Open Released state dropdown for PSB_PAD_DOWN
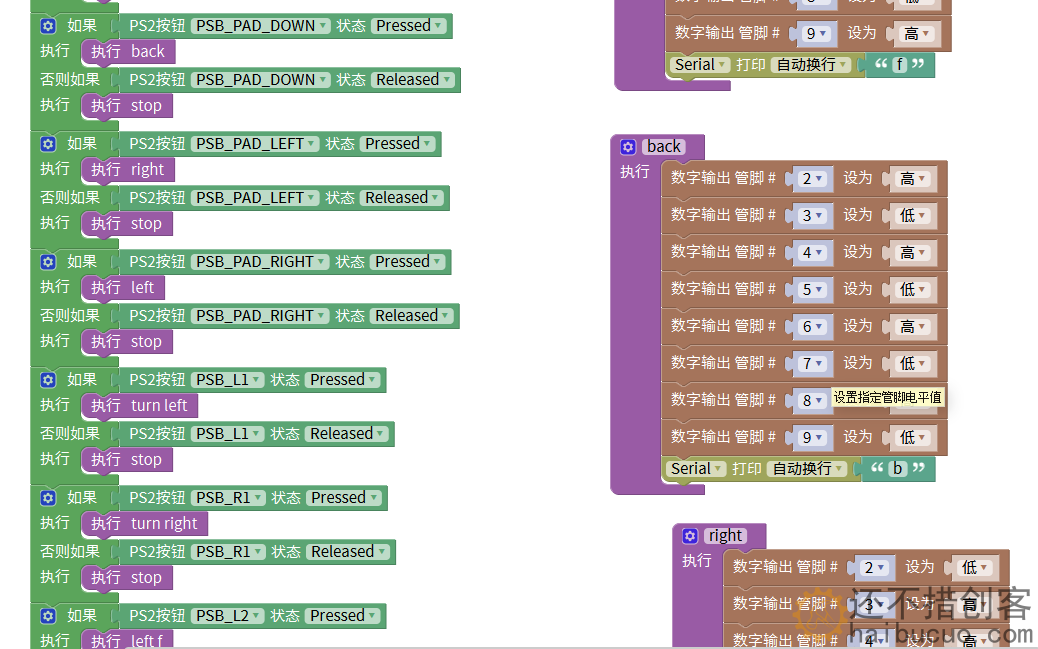1038x649 pixels. pyautogui.click(x=413, y=79)
